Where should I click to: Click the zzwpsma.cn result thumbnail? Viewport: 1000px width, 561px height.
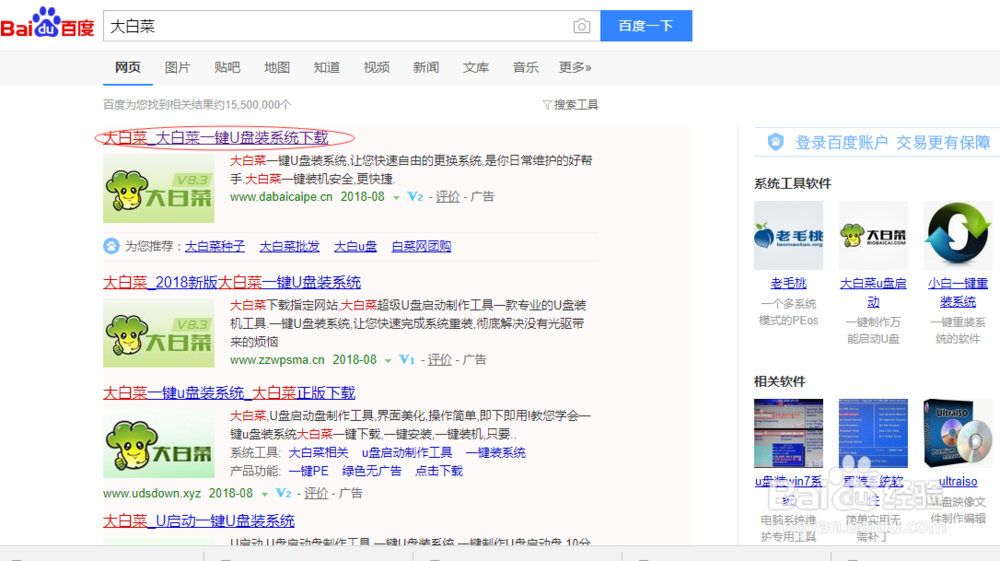click(x=159, y=333)
